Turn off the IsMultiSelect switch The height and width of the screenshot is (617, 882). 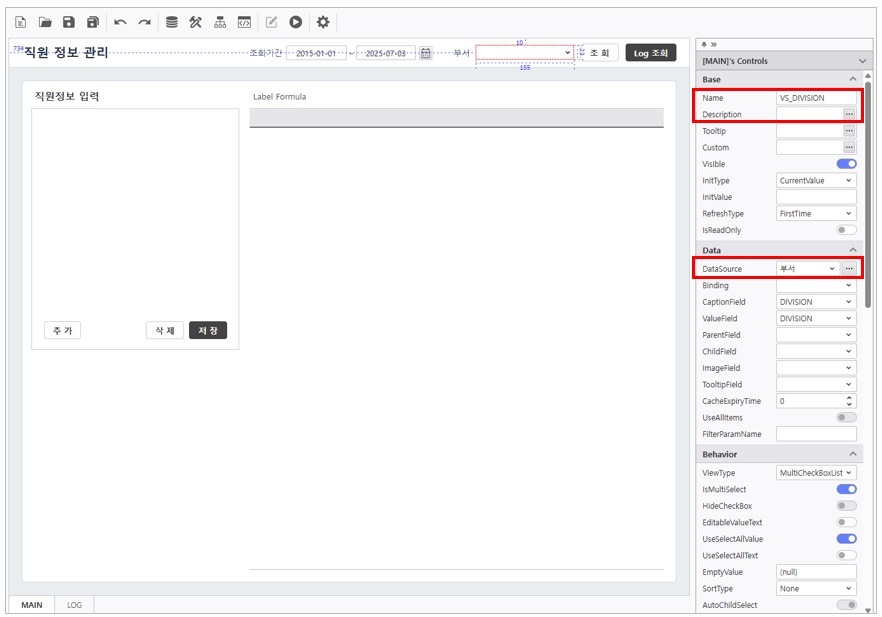pos(846,490)
